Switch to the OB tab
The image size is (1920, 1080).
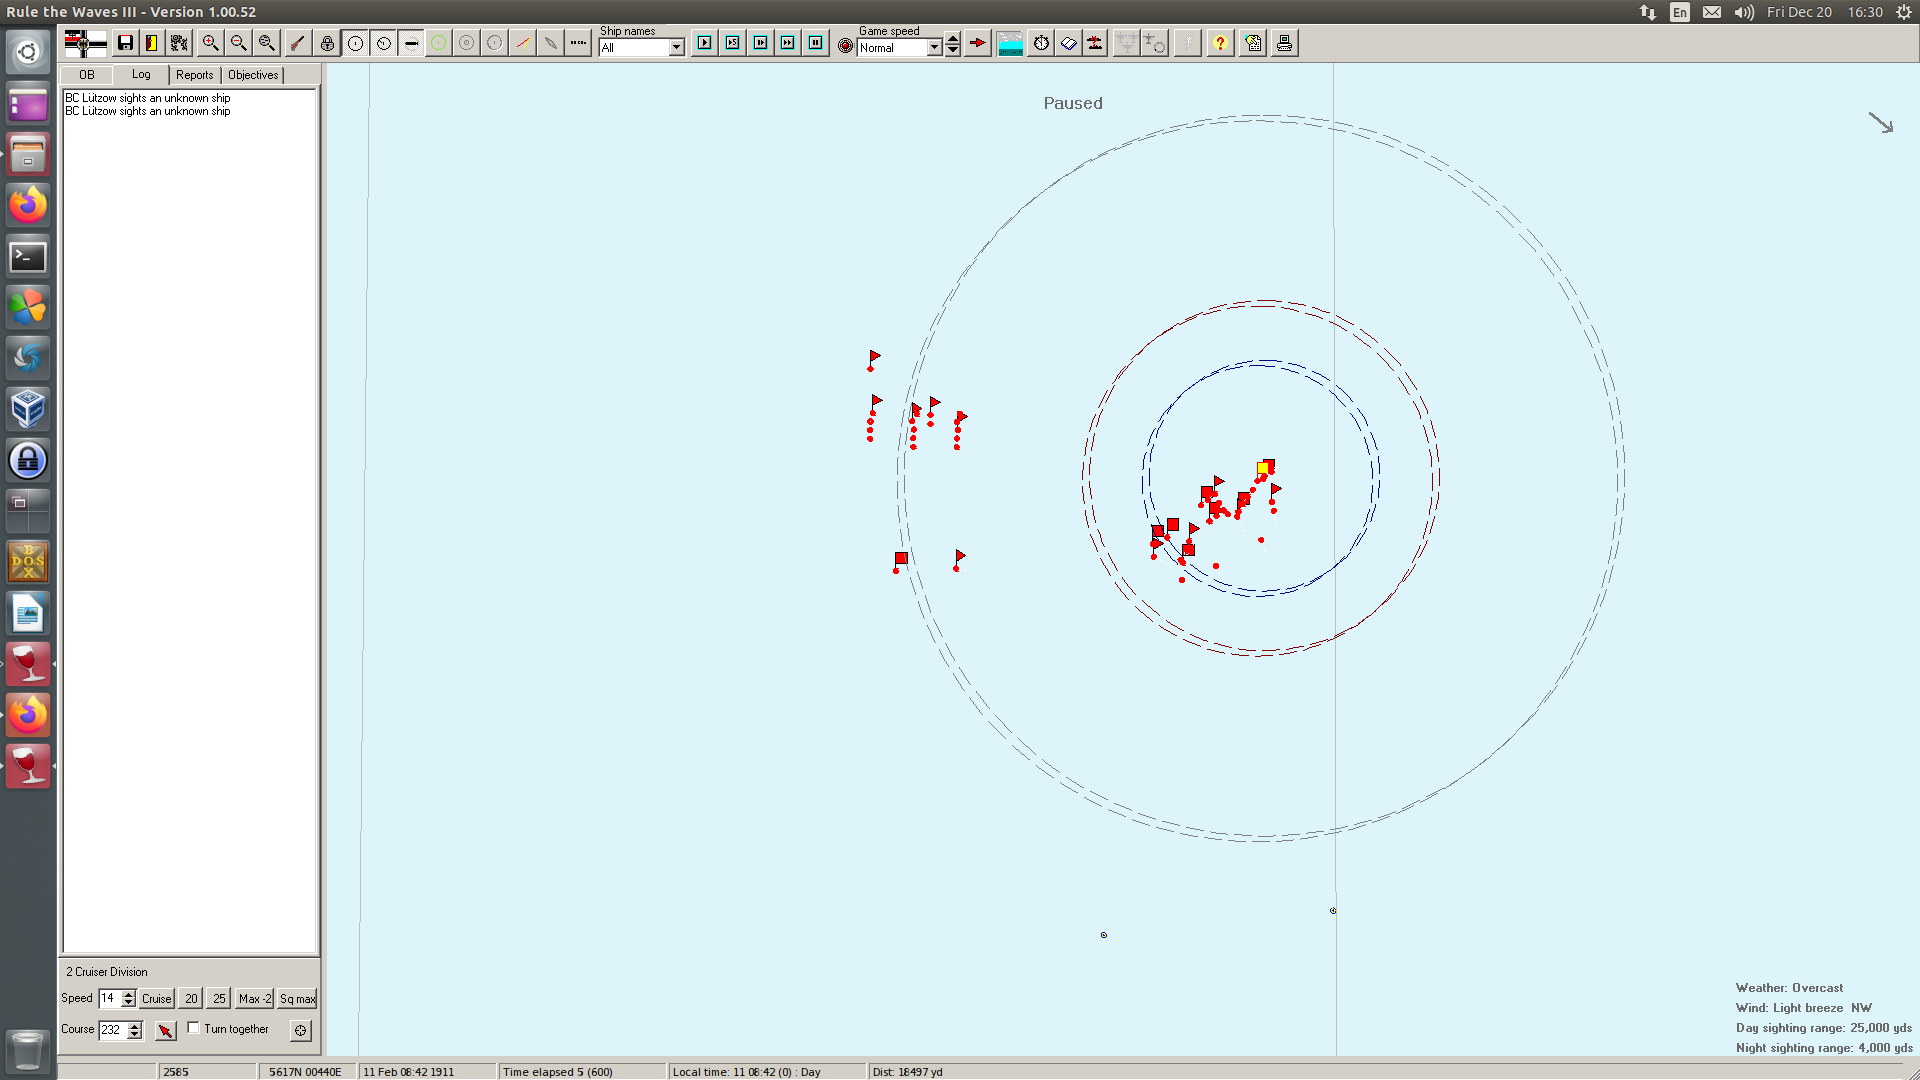tap(87, 75)
